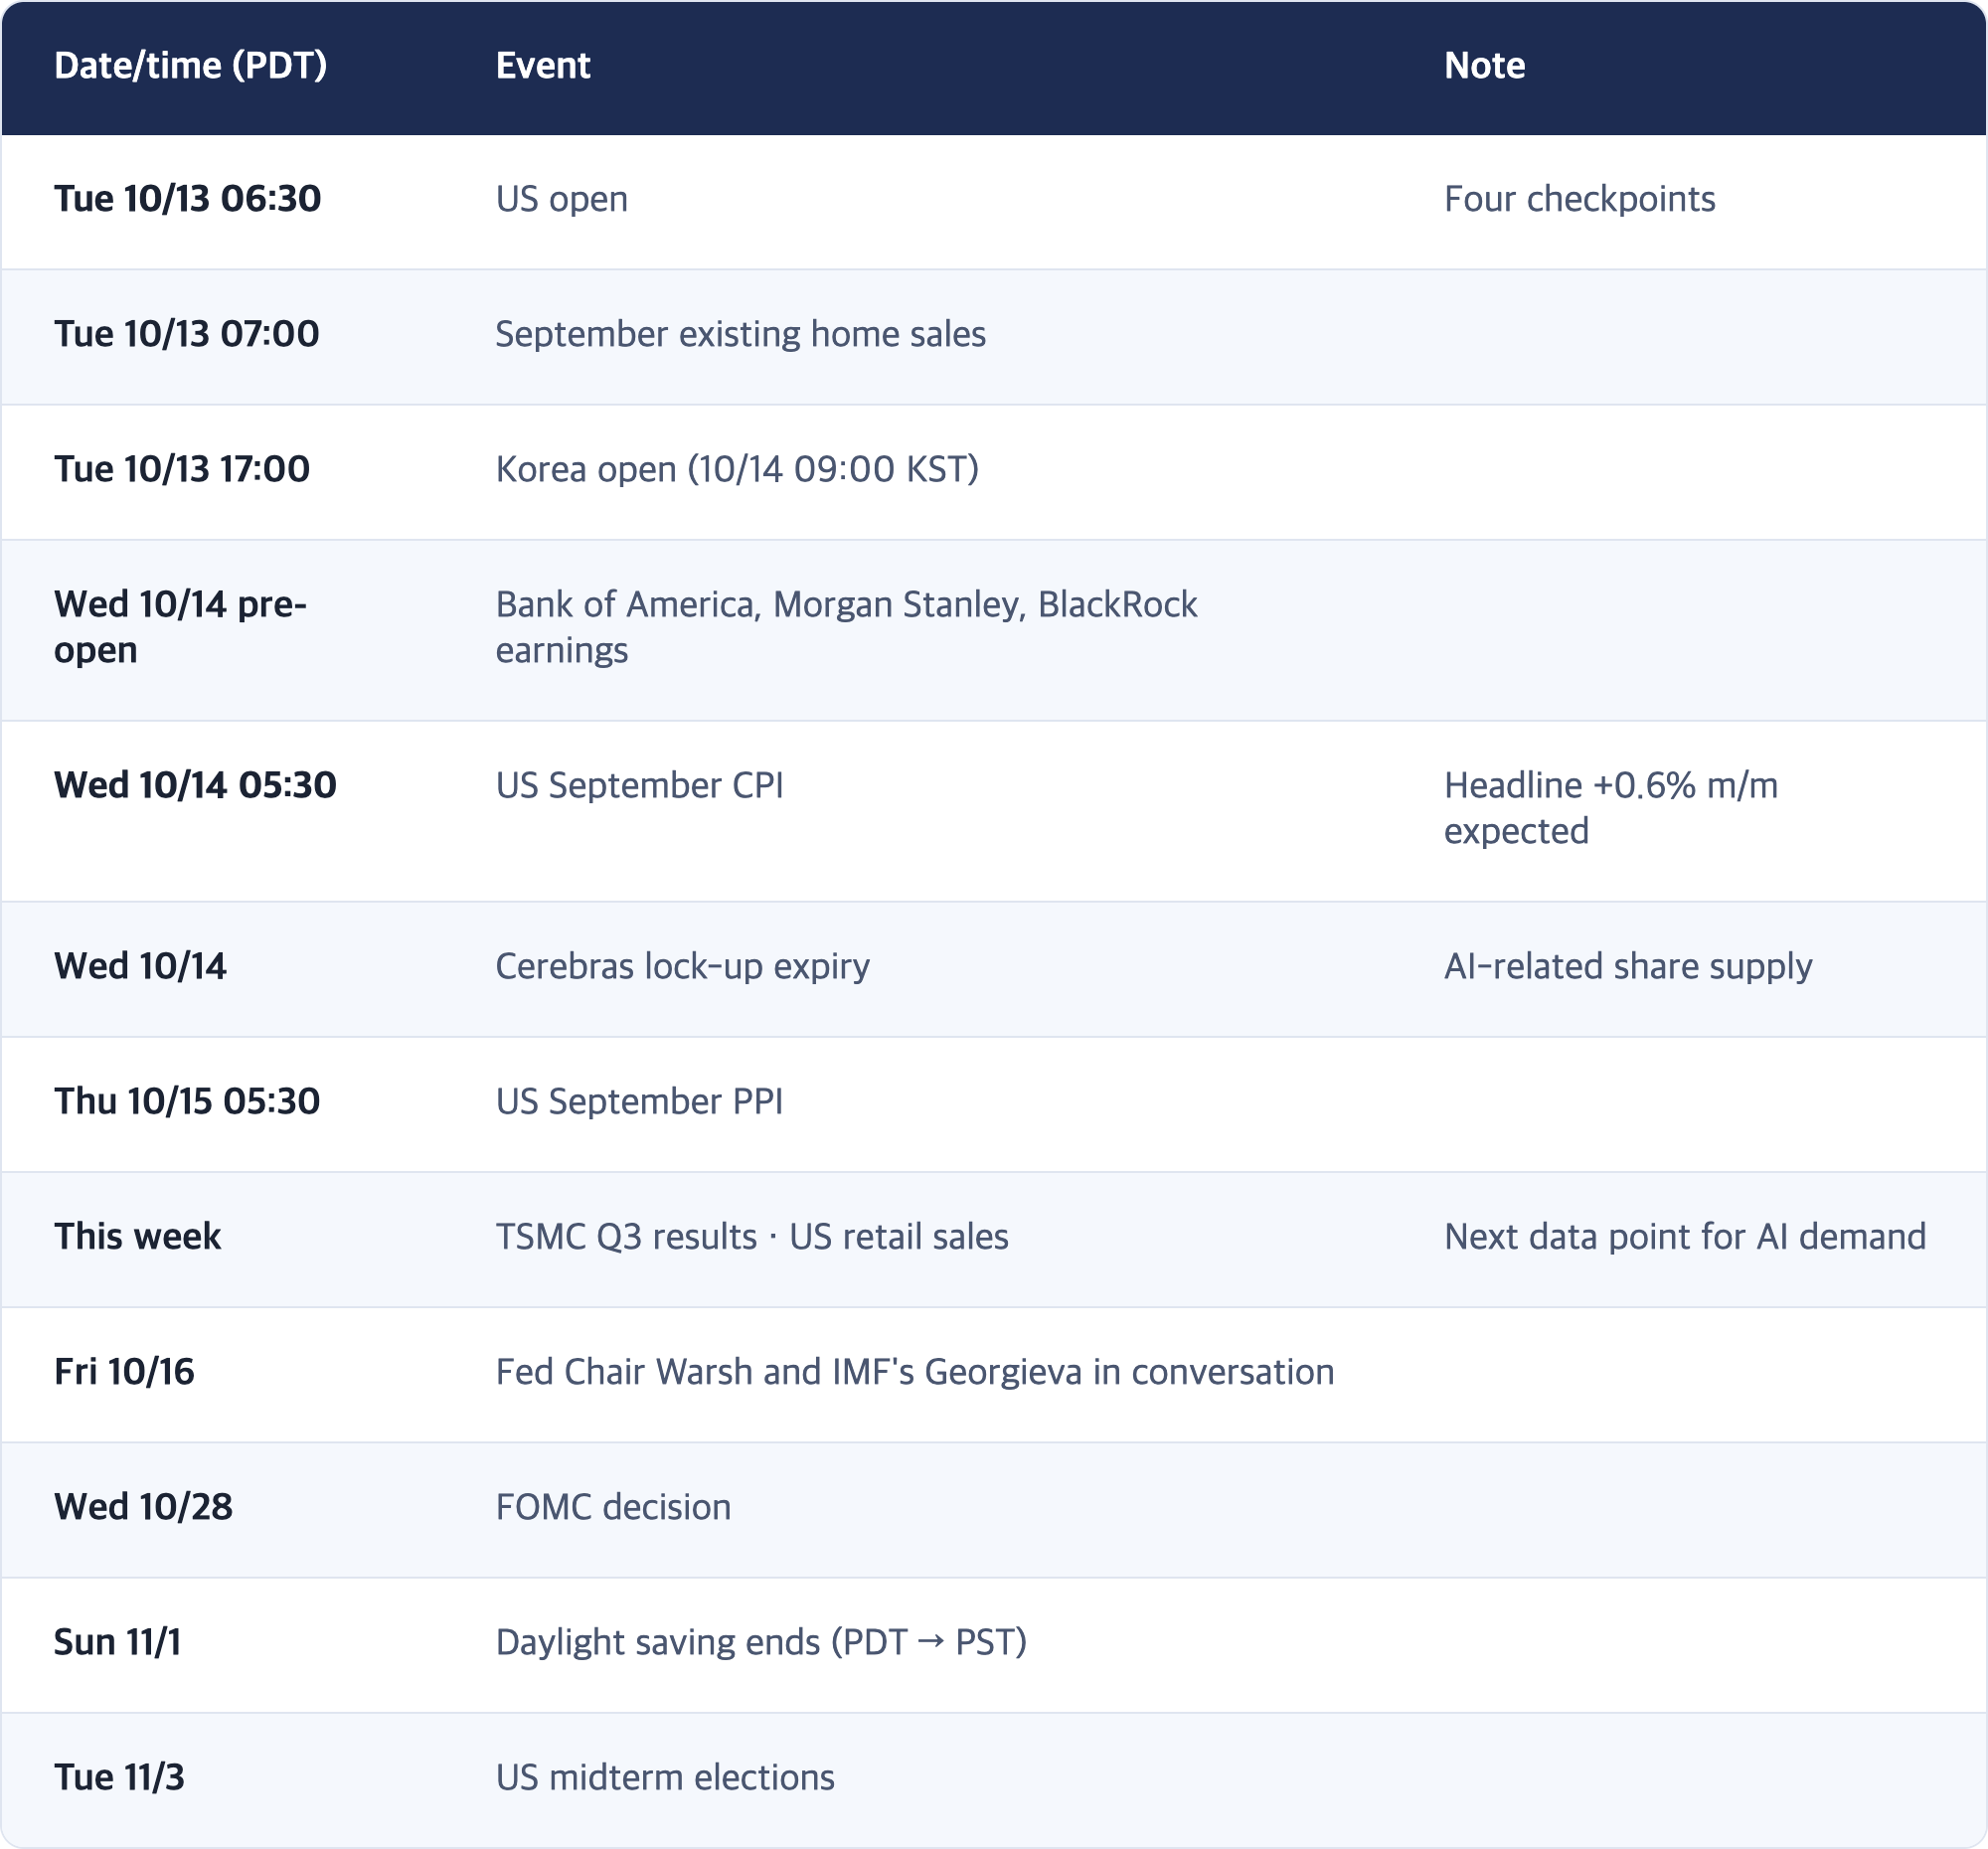The height and width of the screenshot is (1849, 1988).
Task: Click Fed Chair Warsh and Georgieva conversation event
Action: (x=915, y=1373)
